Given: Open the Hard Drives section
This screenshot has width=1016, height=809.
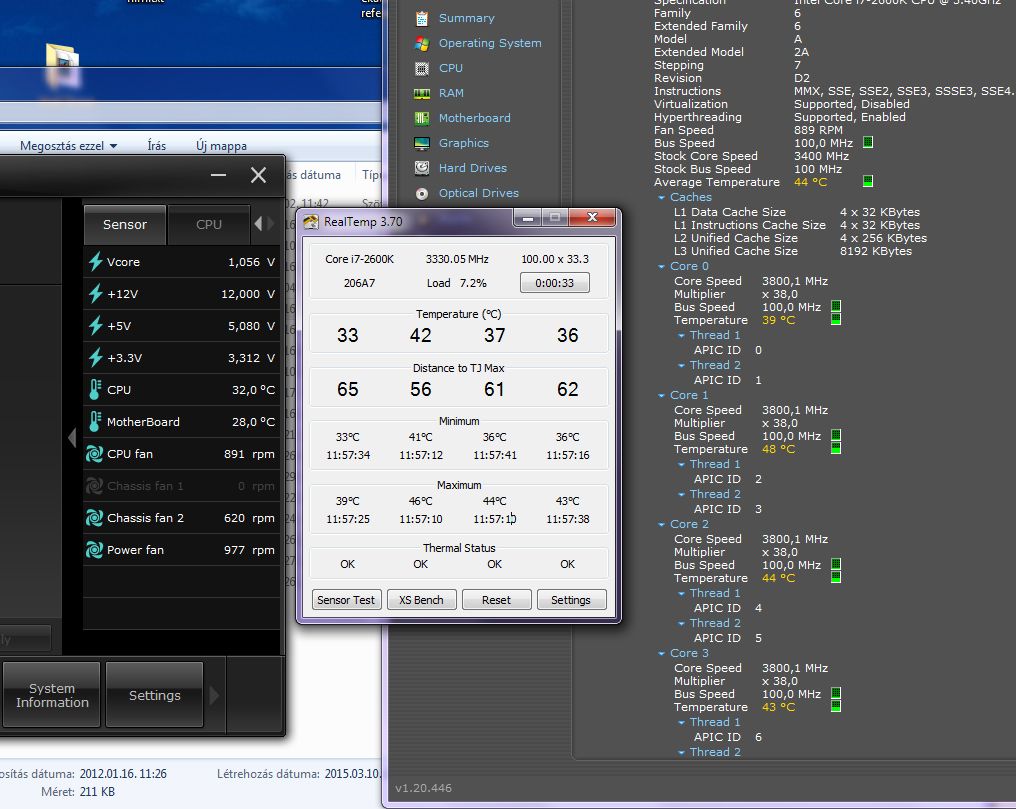Looking at the screenshot, I should coord(472,168).
